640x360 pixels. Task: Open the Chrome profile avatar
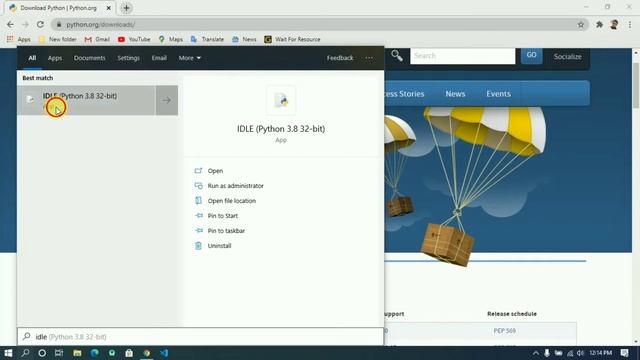pyautogui.click(x=614, y=24)
